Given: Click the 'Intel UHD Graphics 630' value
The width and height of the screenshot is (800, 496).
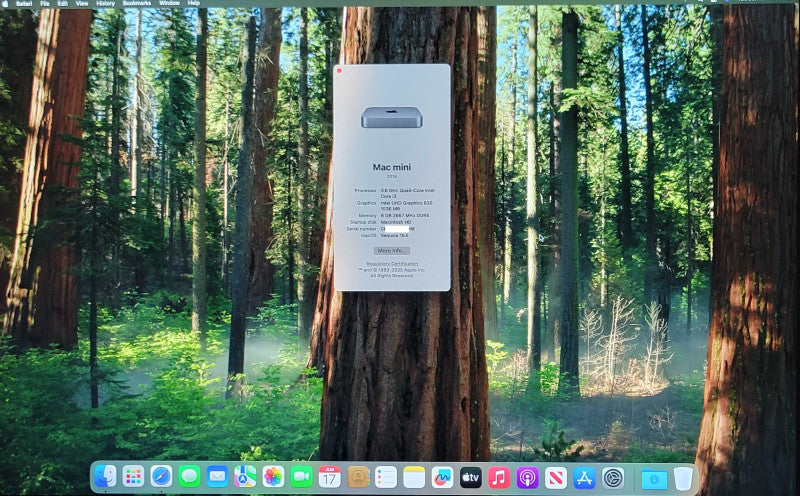Looking at the screenshot, I should [407, 203].
